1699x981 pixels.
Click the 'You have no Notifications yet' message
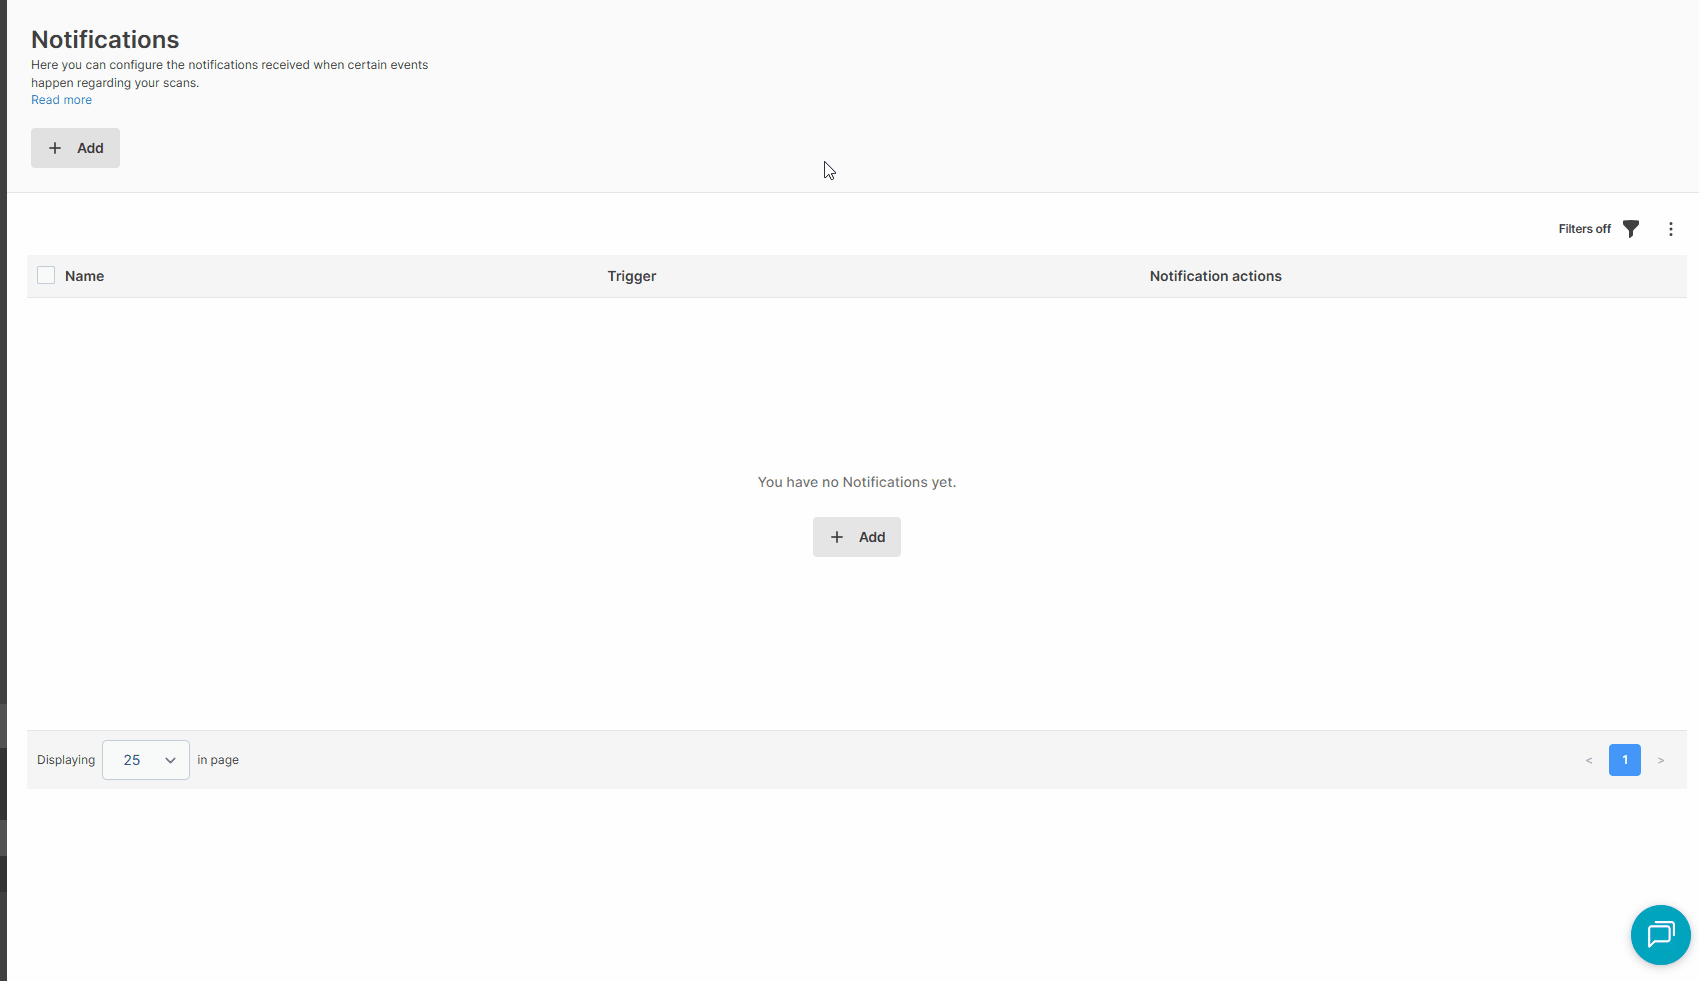click(x=856, y=482)
